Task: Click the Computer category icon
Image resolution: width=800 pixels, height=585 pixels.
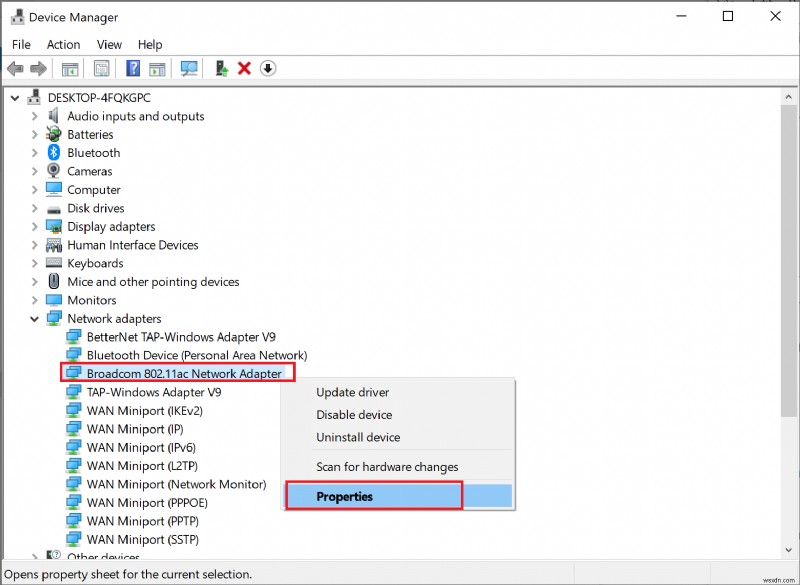Action: (54, 189)
